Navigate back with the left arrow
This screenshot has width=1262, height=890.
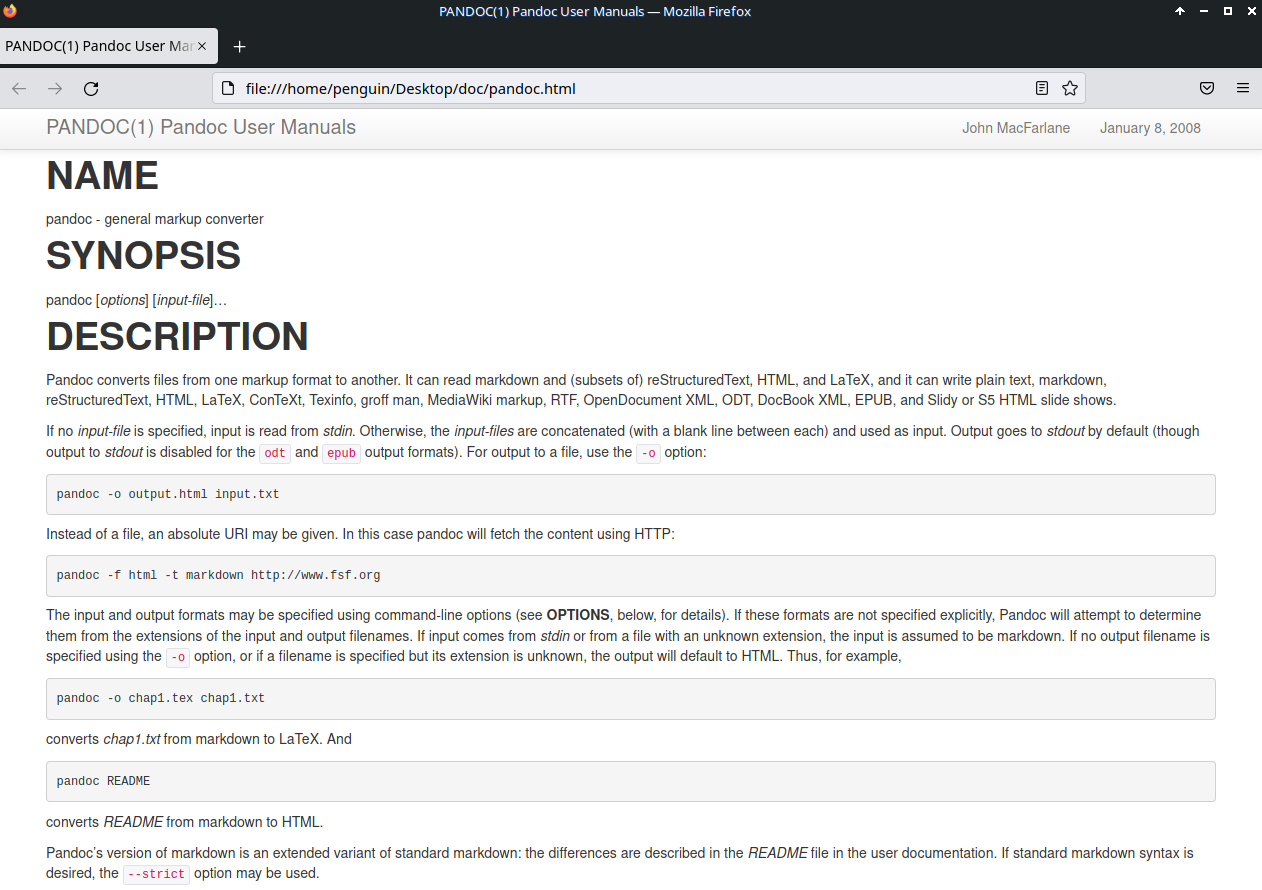click(18, 88)
